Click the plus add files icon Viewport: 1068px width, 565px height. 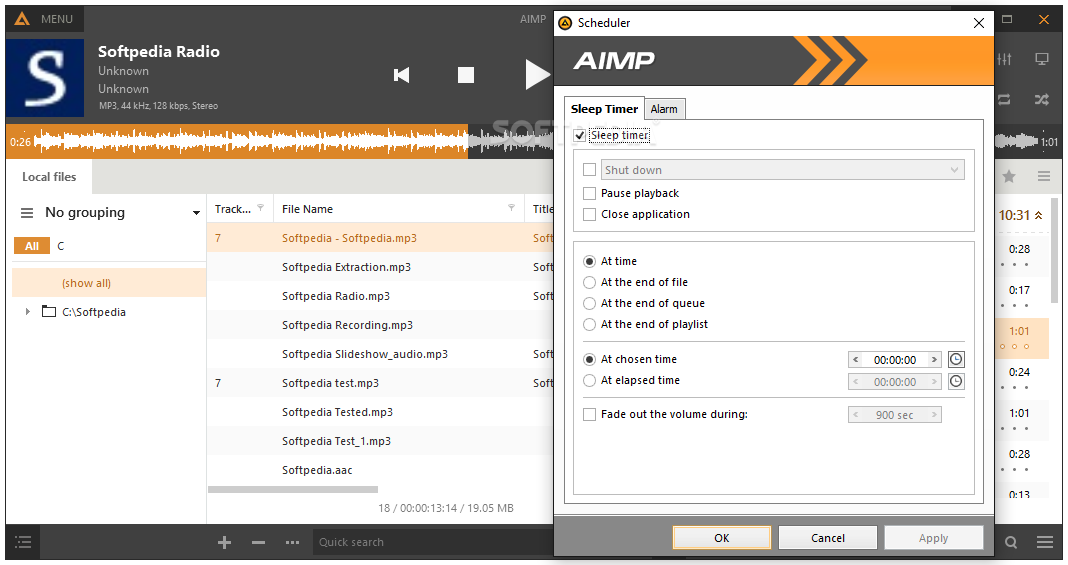pyautogui.click(x=225, y=543)
